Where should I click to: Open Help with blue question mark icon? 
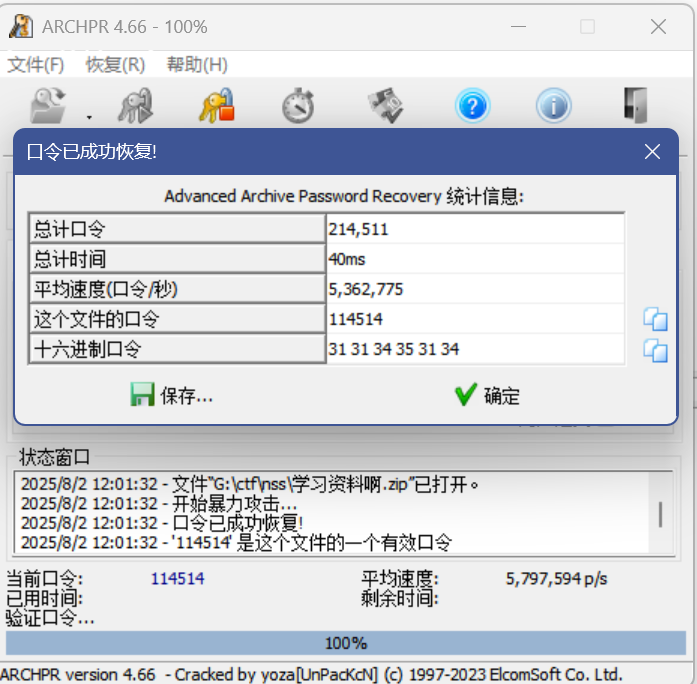[x=471, y=105]
